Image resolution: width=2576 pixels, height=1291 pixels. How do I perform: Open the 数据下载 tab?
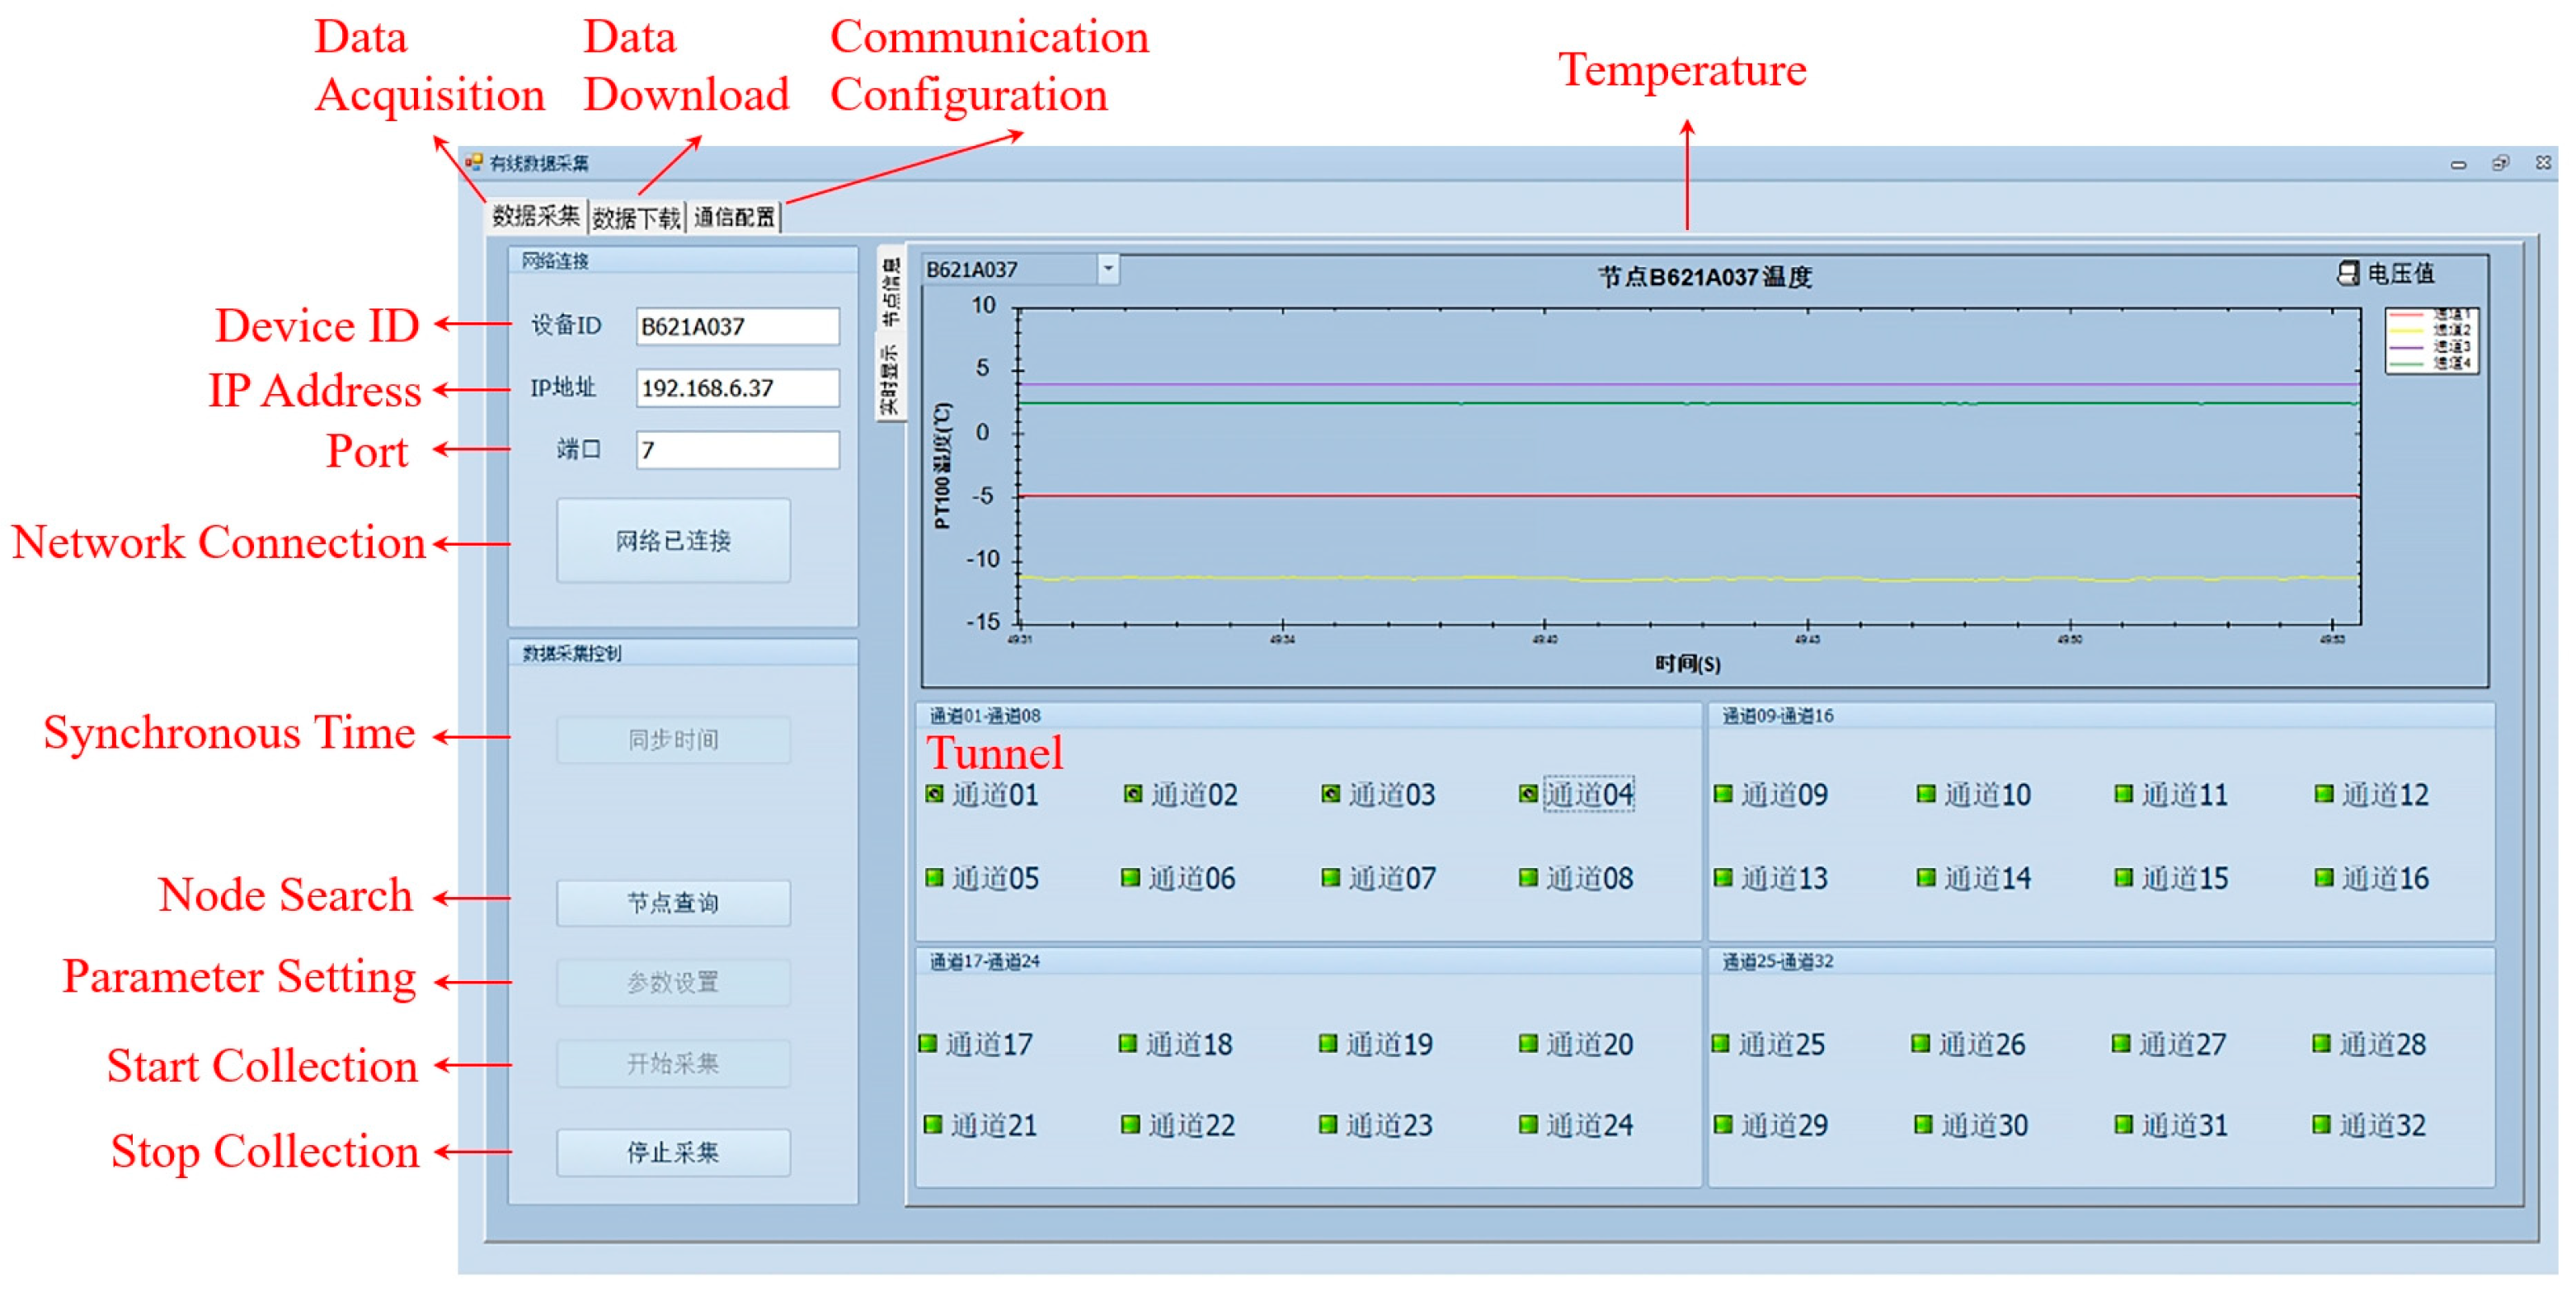click(x=636, y=217)
